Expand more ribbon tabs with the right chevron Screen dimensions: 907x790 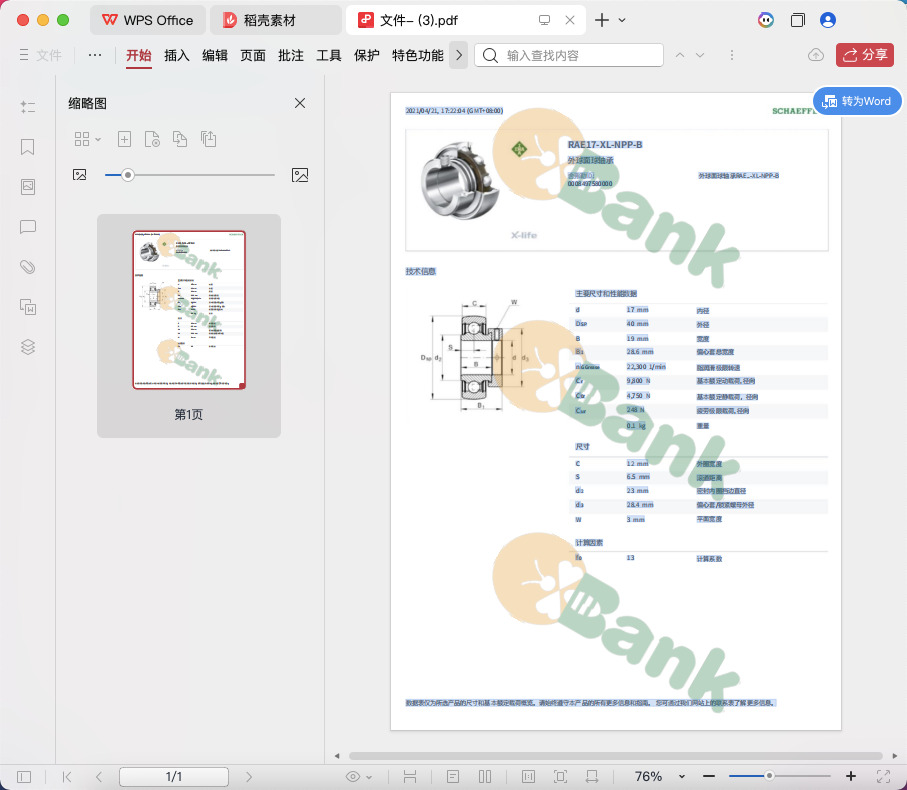(x=459, y=56)
